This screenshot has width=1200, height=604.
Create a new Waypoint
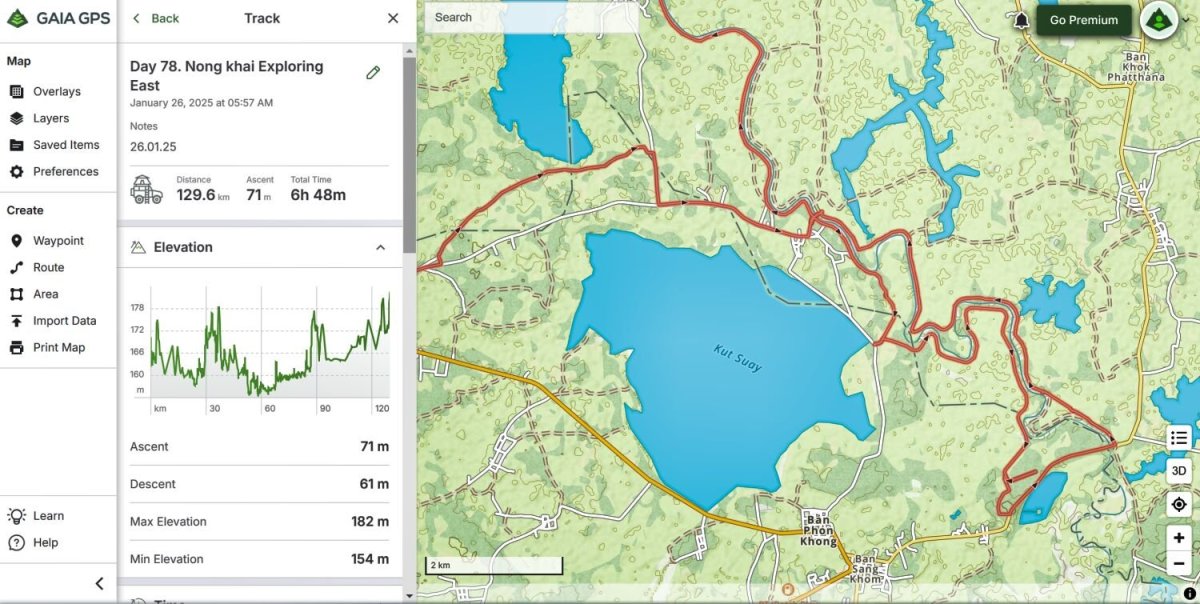point(58,241)
